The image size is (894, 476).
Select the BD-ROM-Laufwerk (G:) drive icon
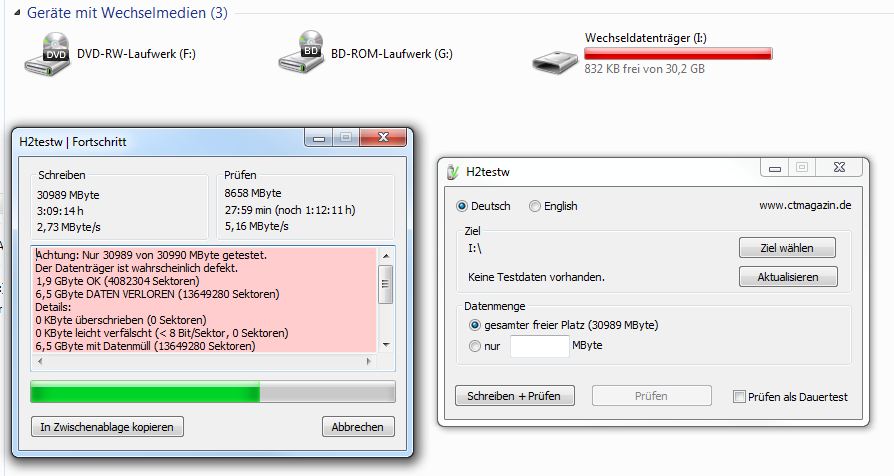click(301, 52)
